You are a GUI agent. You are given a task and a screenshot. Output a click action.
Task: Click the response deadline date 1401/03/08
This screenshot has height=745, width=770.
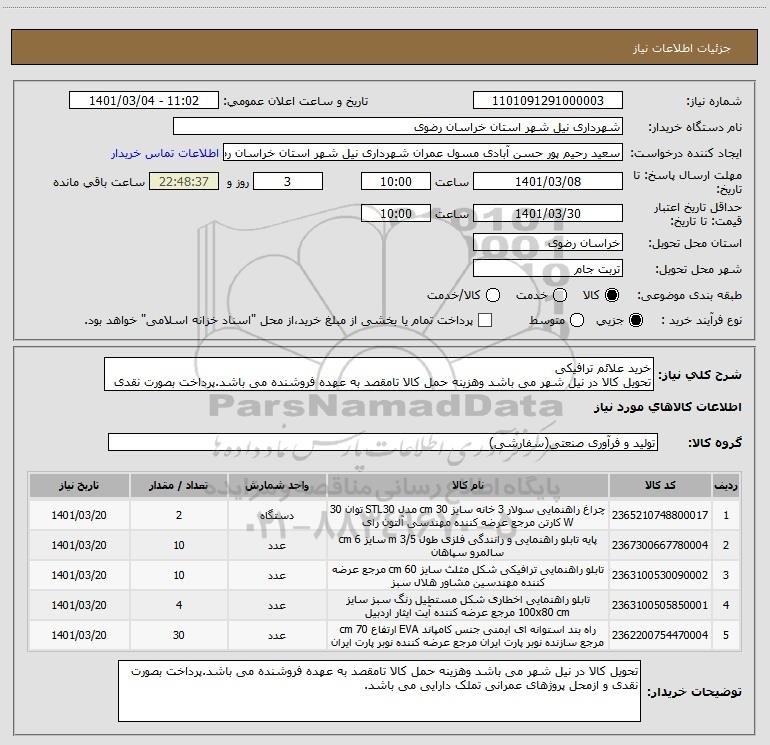click(548, 181)
